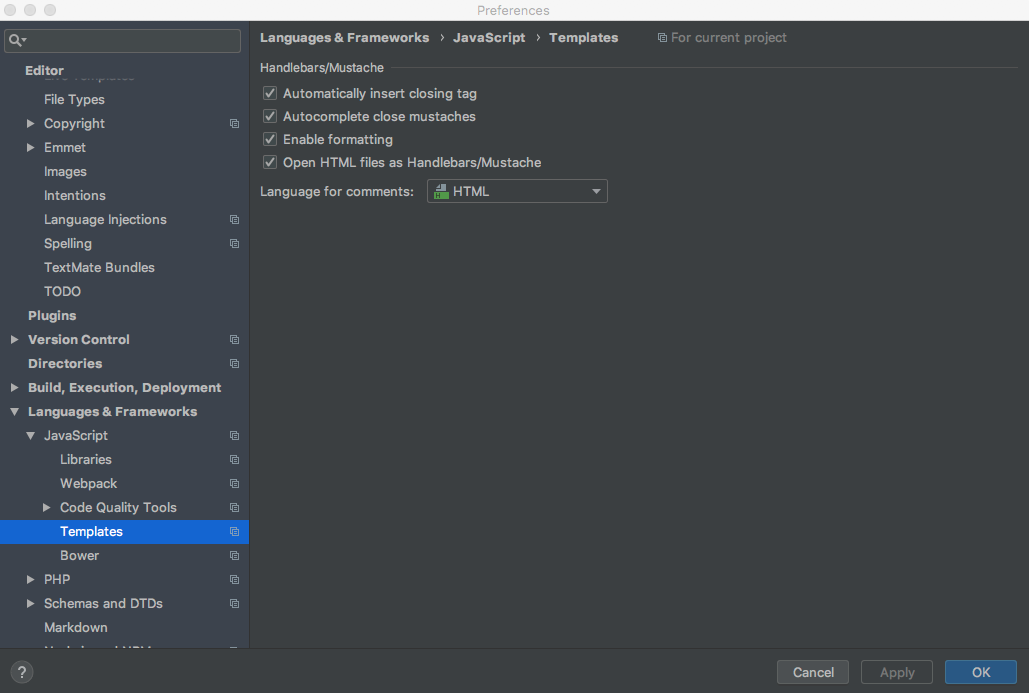Click the help question mark icon
The image size is (1029, 693).
21,671
